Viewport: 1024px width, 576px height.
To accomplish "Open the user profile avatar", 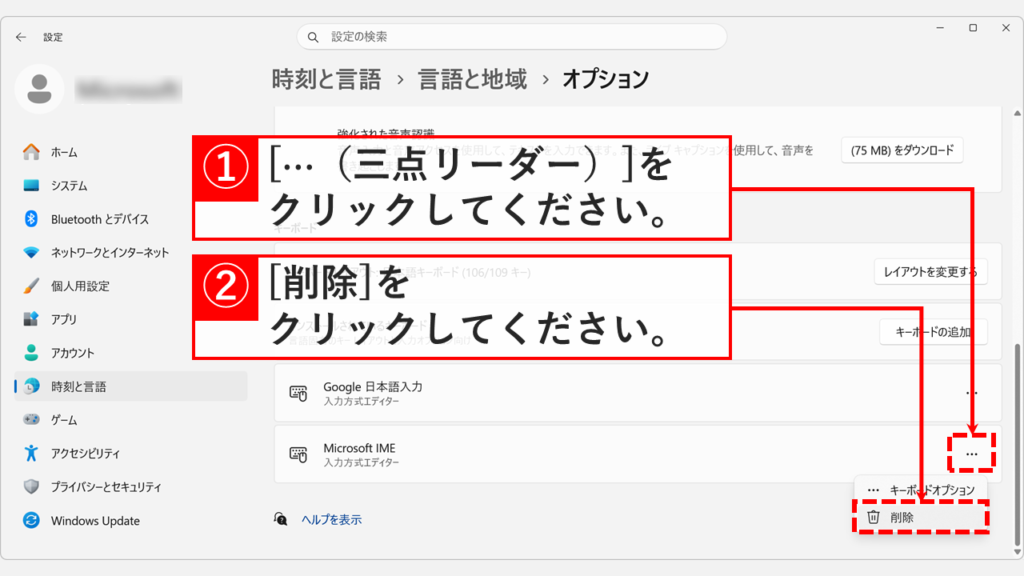I will click(39, 89).
